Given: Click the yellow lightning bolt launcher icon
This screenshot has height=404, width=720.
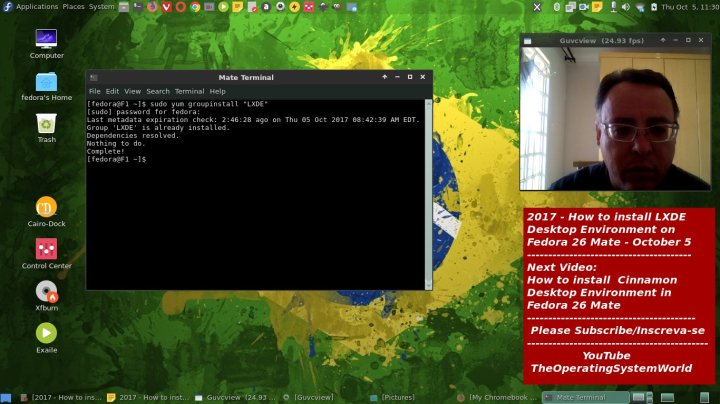Looking at the screenshot, I should tap(294, 7).
